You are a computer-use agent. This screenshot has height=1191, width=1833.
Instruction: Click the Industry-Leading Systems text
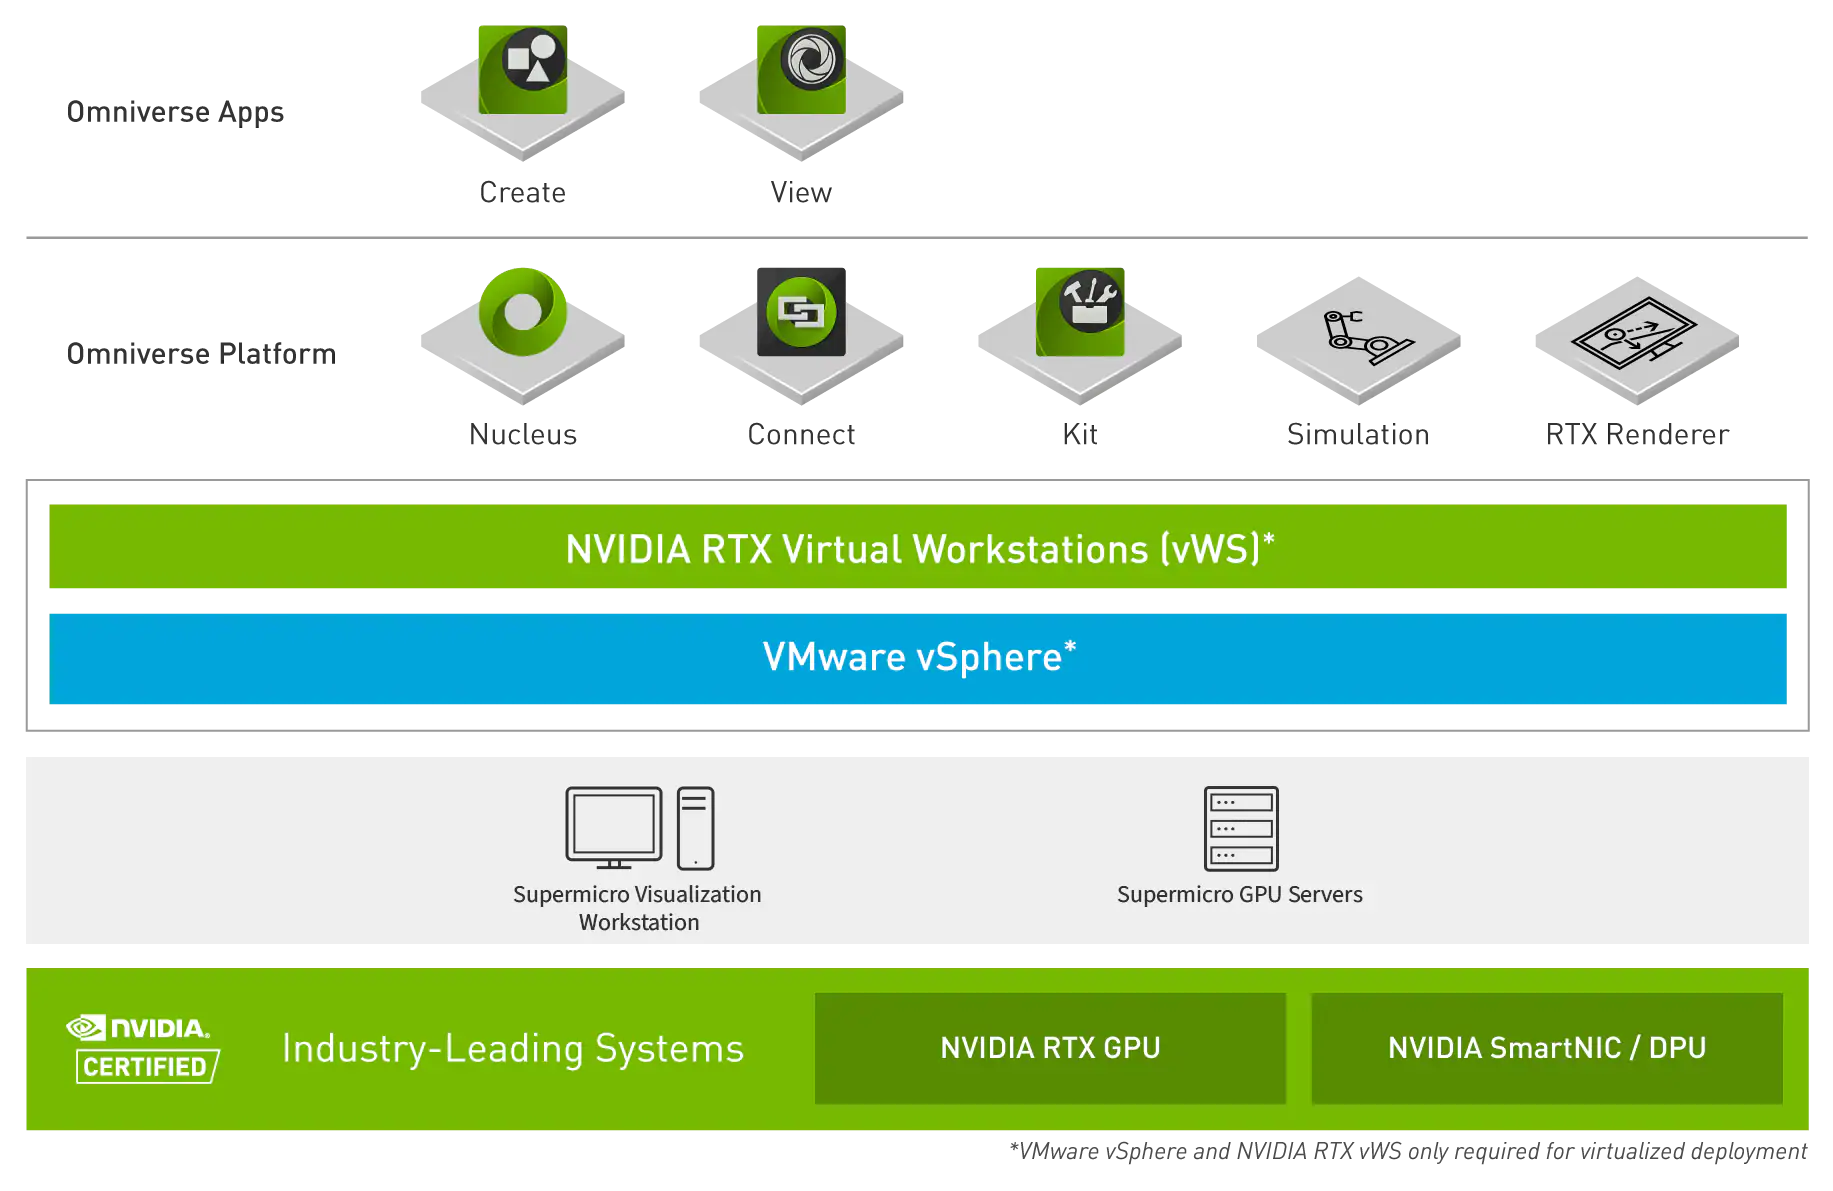coord(513,1048)
